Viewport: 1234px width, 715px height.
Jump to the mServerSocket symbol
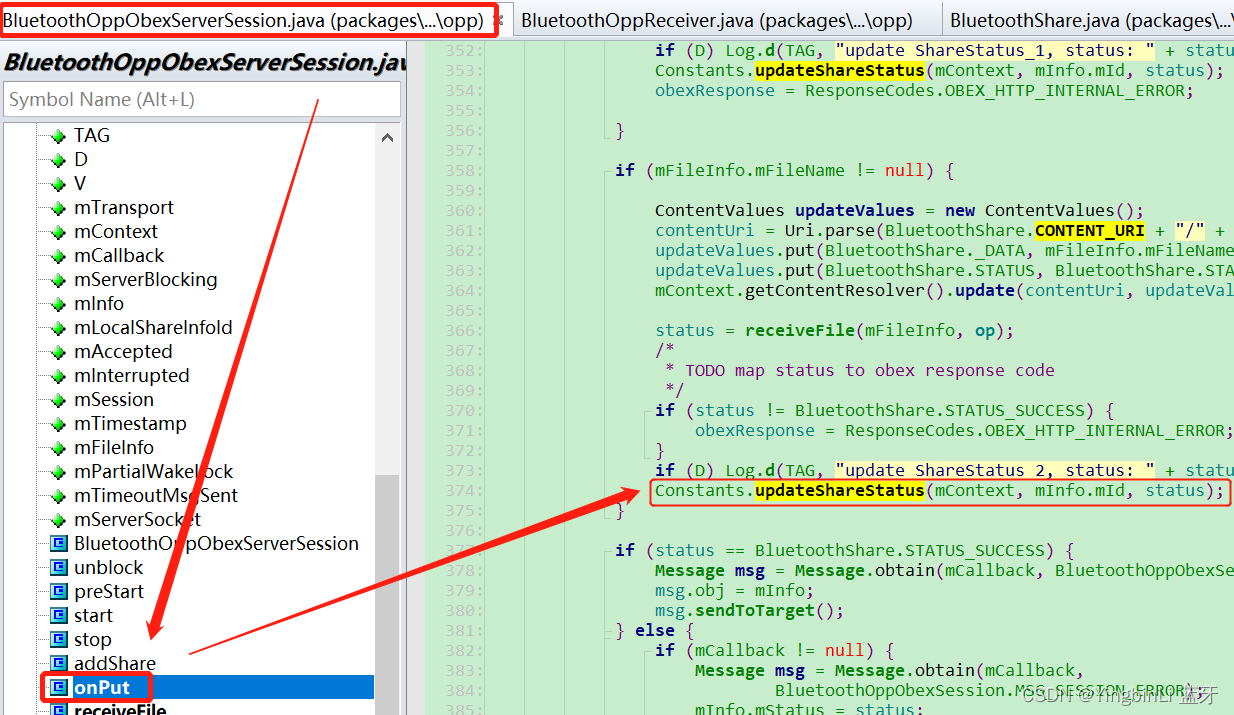pos(137,520)
